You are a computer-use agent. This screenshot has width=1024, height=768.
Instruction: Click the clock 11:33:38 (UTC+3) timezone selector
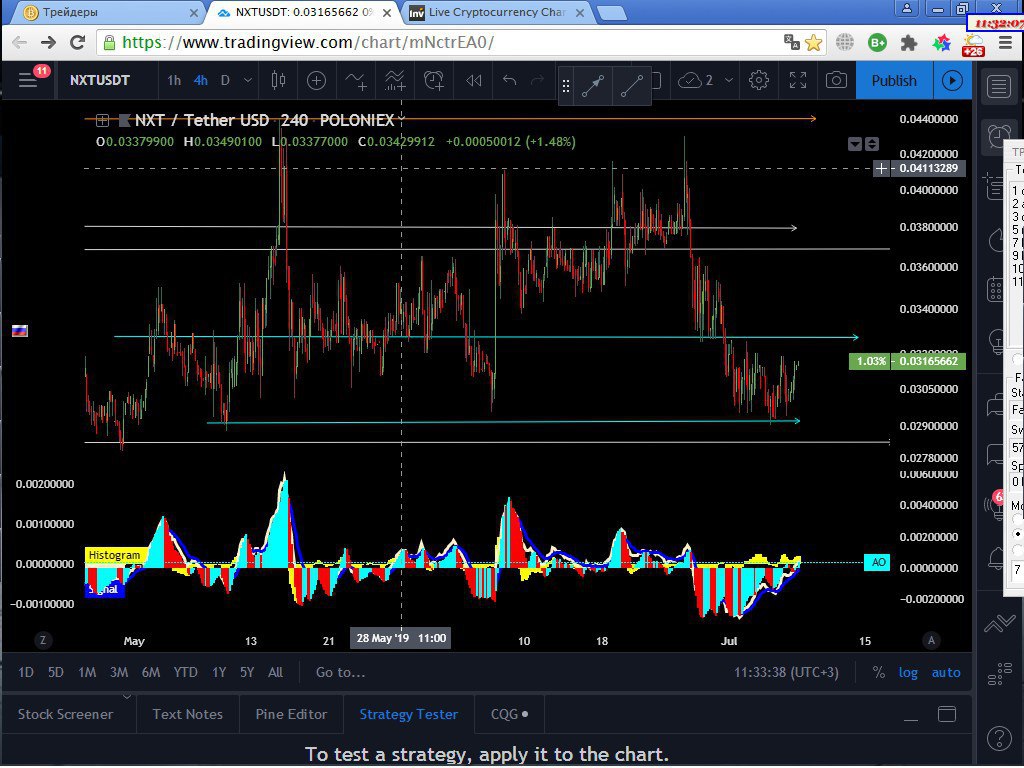[786, 672]
